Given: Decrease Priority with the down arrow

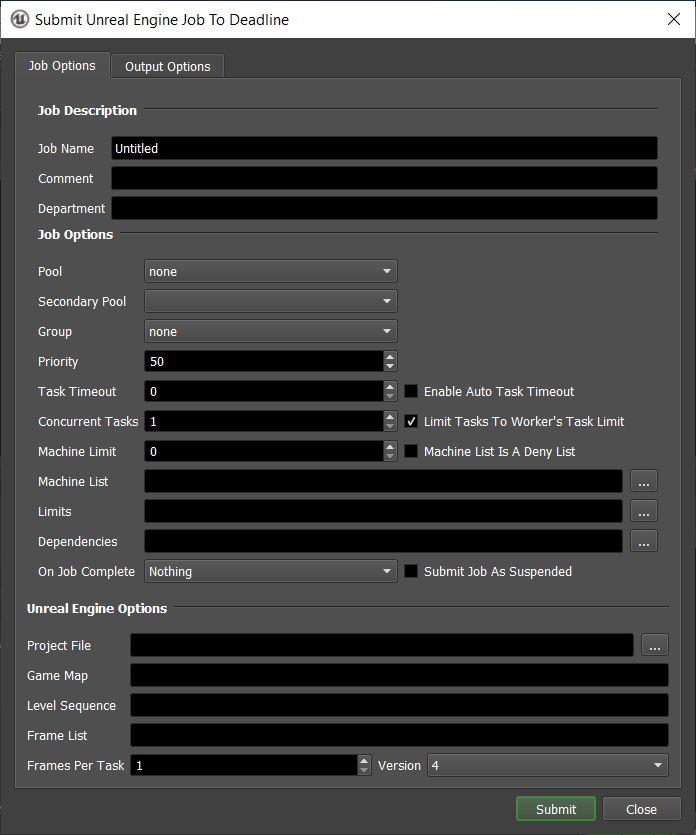Looking at the screenshot, I should click(390, 366).
